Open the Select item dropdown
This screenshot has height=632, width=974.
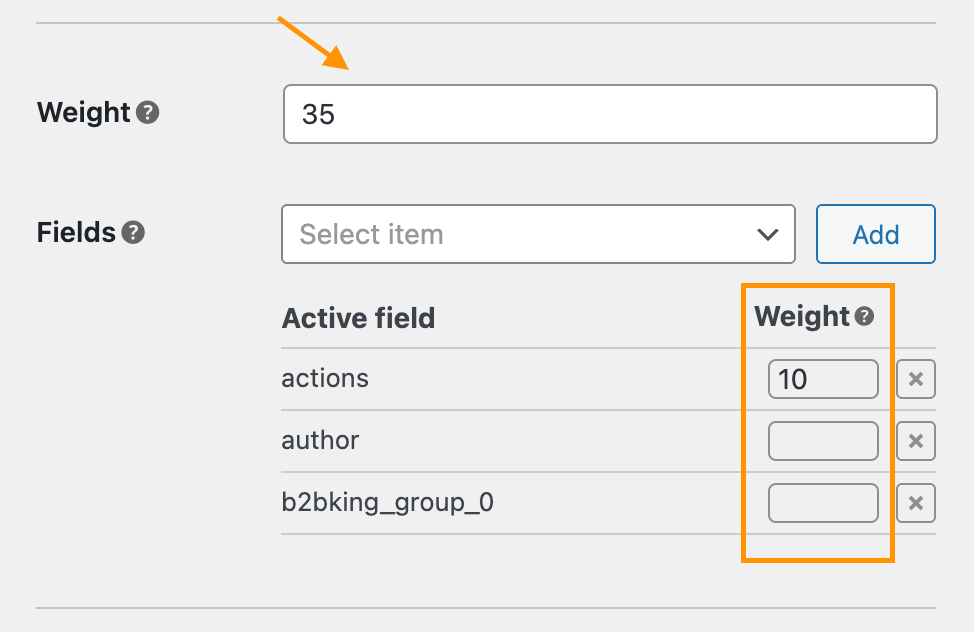538,234
